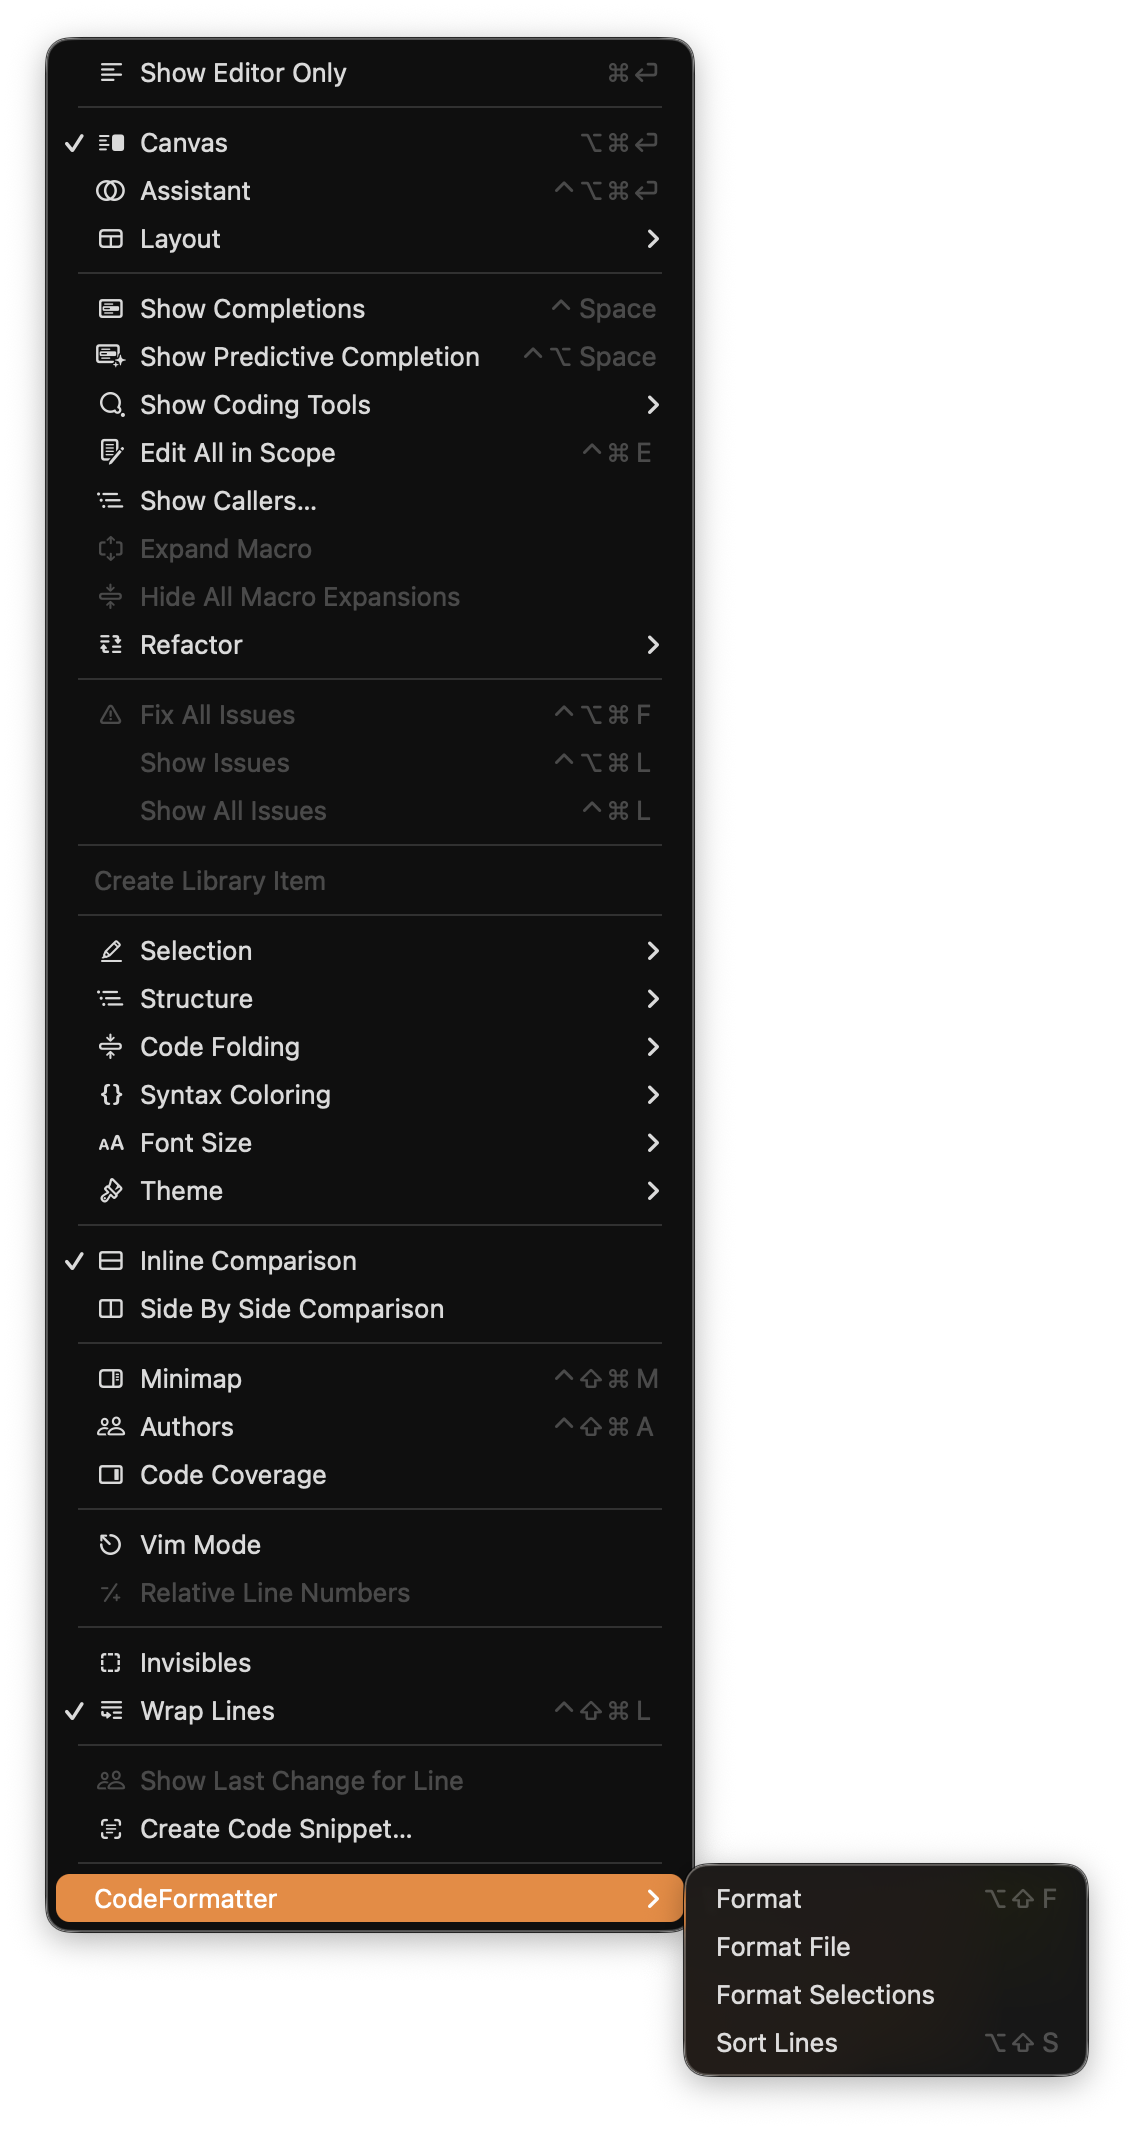Viewport: 1134px width, 2130px height.
Task: Enable Vim Mode
Action: 199,1544
